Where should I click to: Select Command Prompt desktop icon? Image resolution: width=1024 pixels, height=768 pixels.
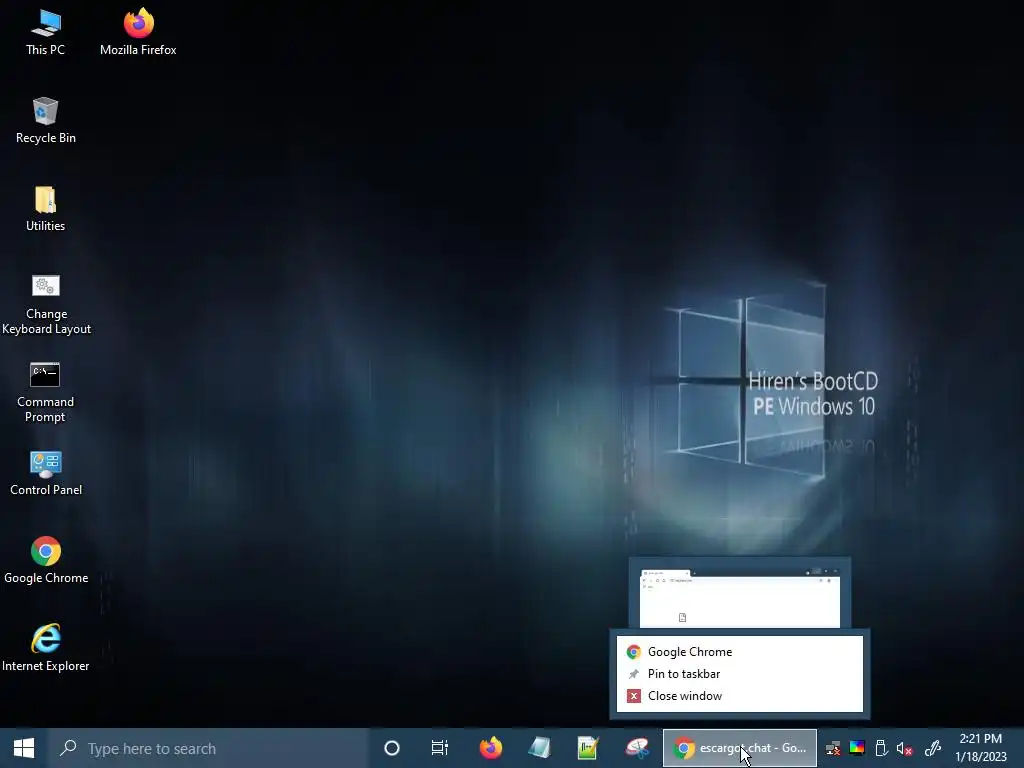click(x=46, y=392)
